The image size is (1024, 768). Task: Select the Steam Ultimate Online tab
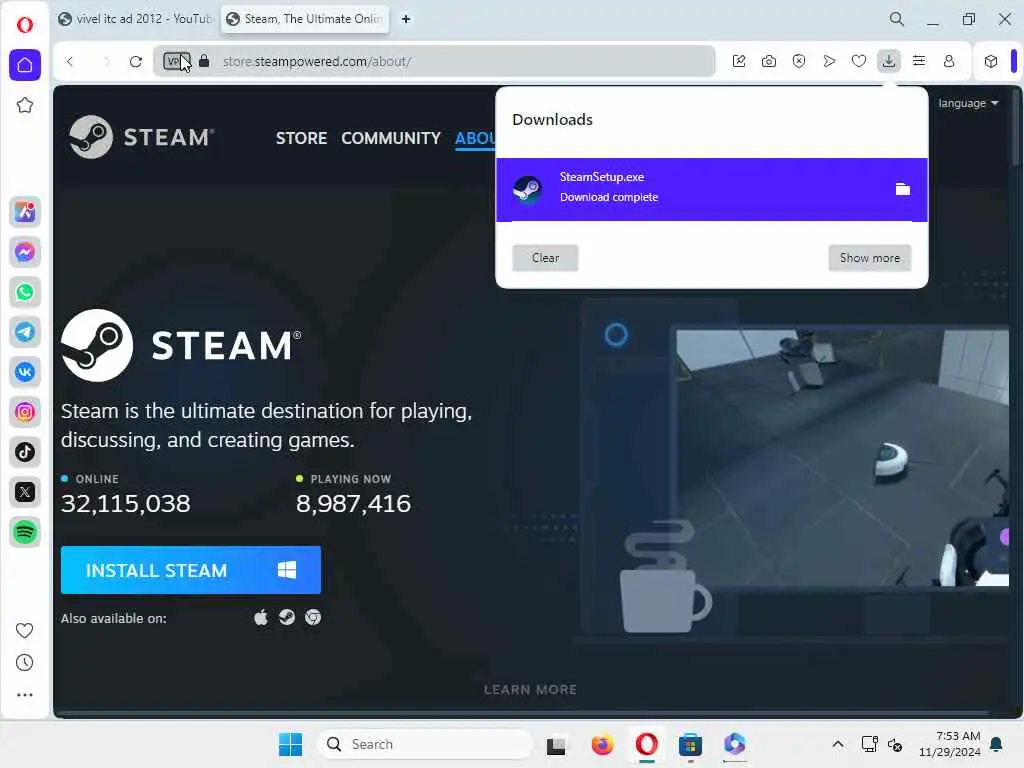[x=305, y=19]
